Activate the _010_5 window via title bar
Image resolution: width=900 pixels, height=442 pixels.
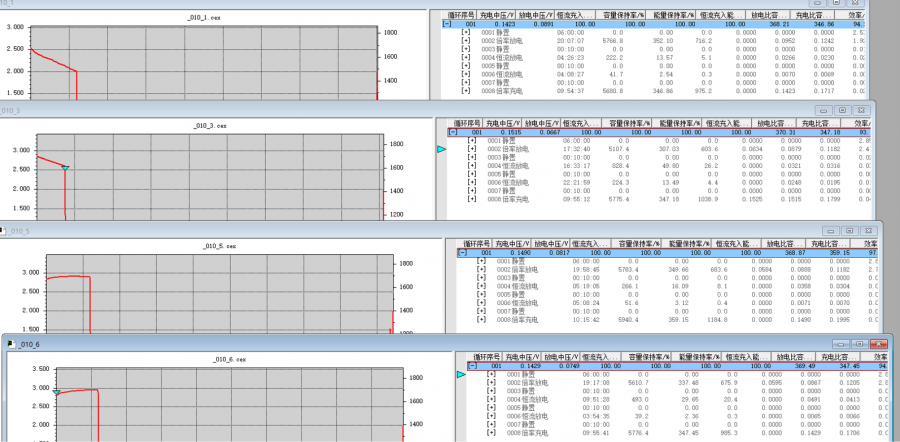[x=400, y=230]
